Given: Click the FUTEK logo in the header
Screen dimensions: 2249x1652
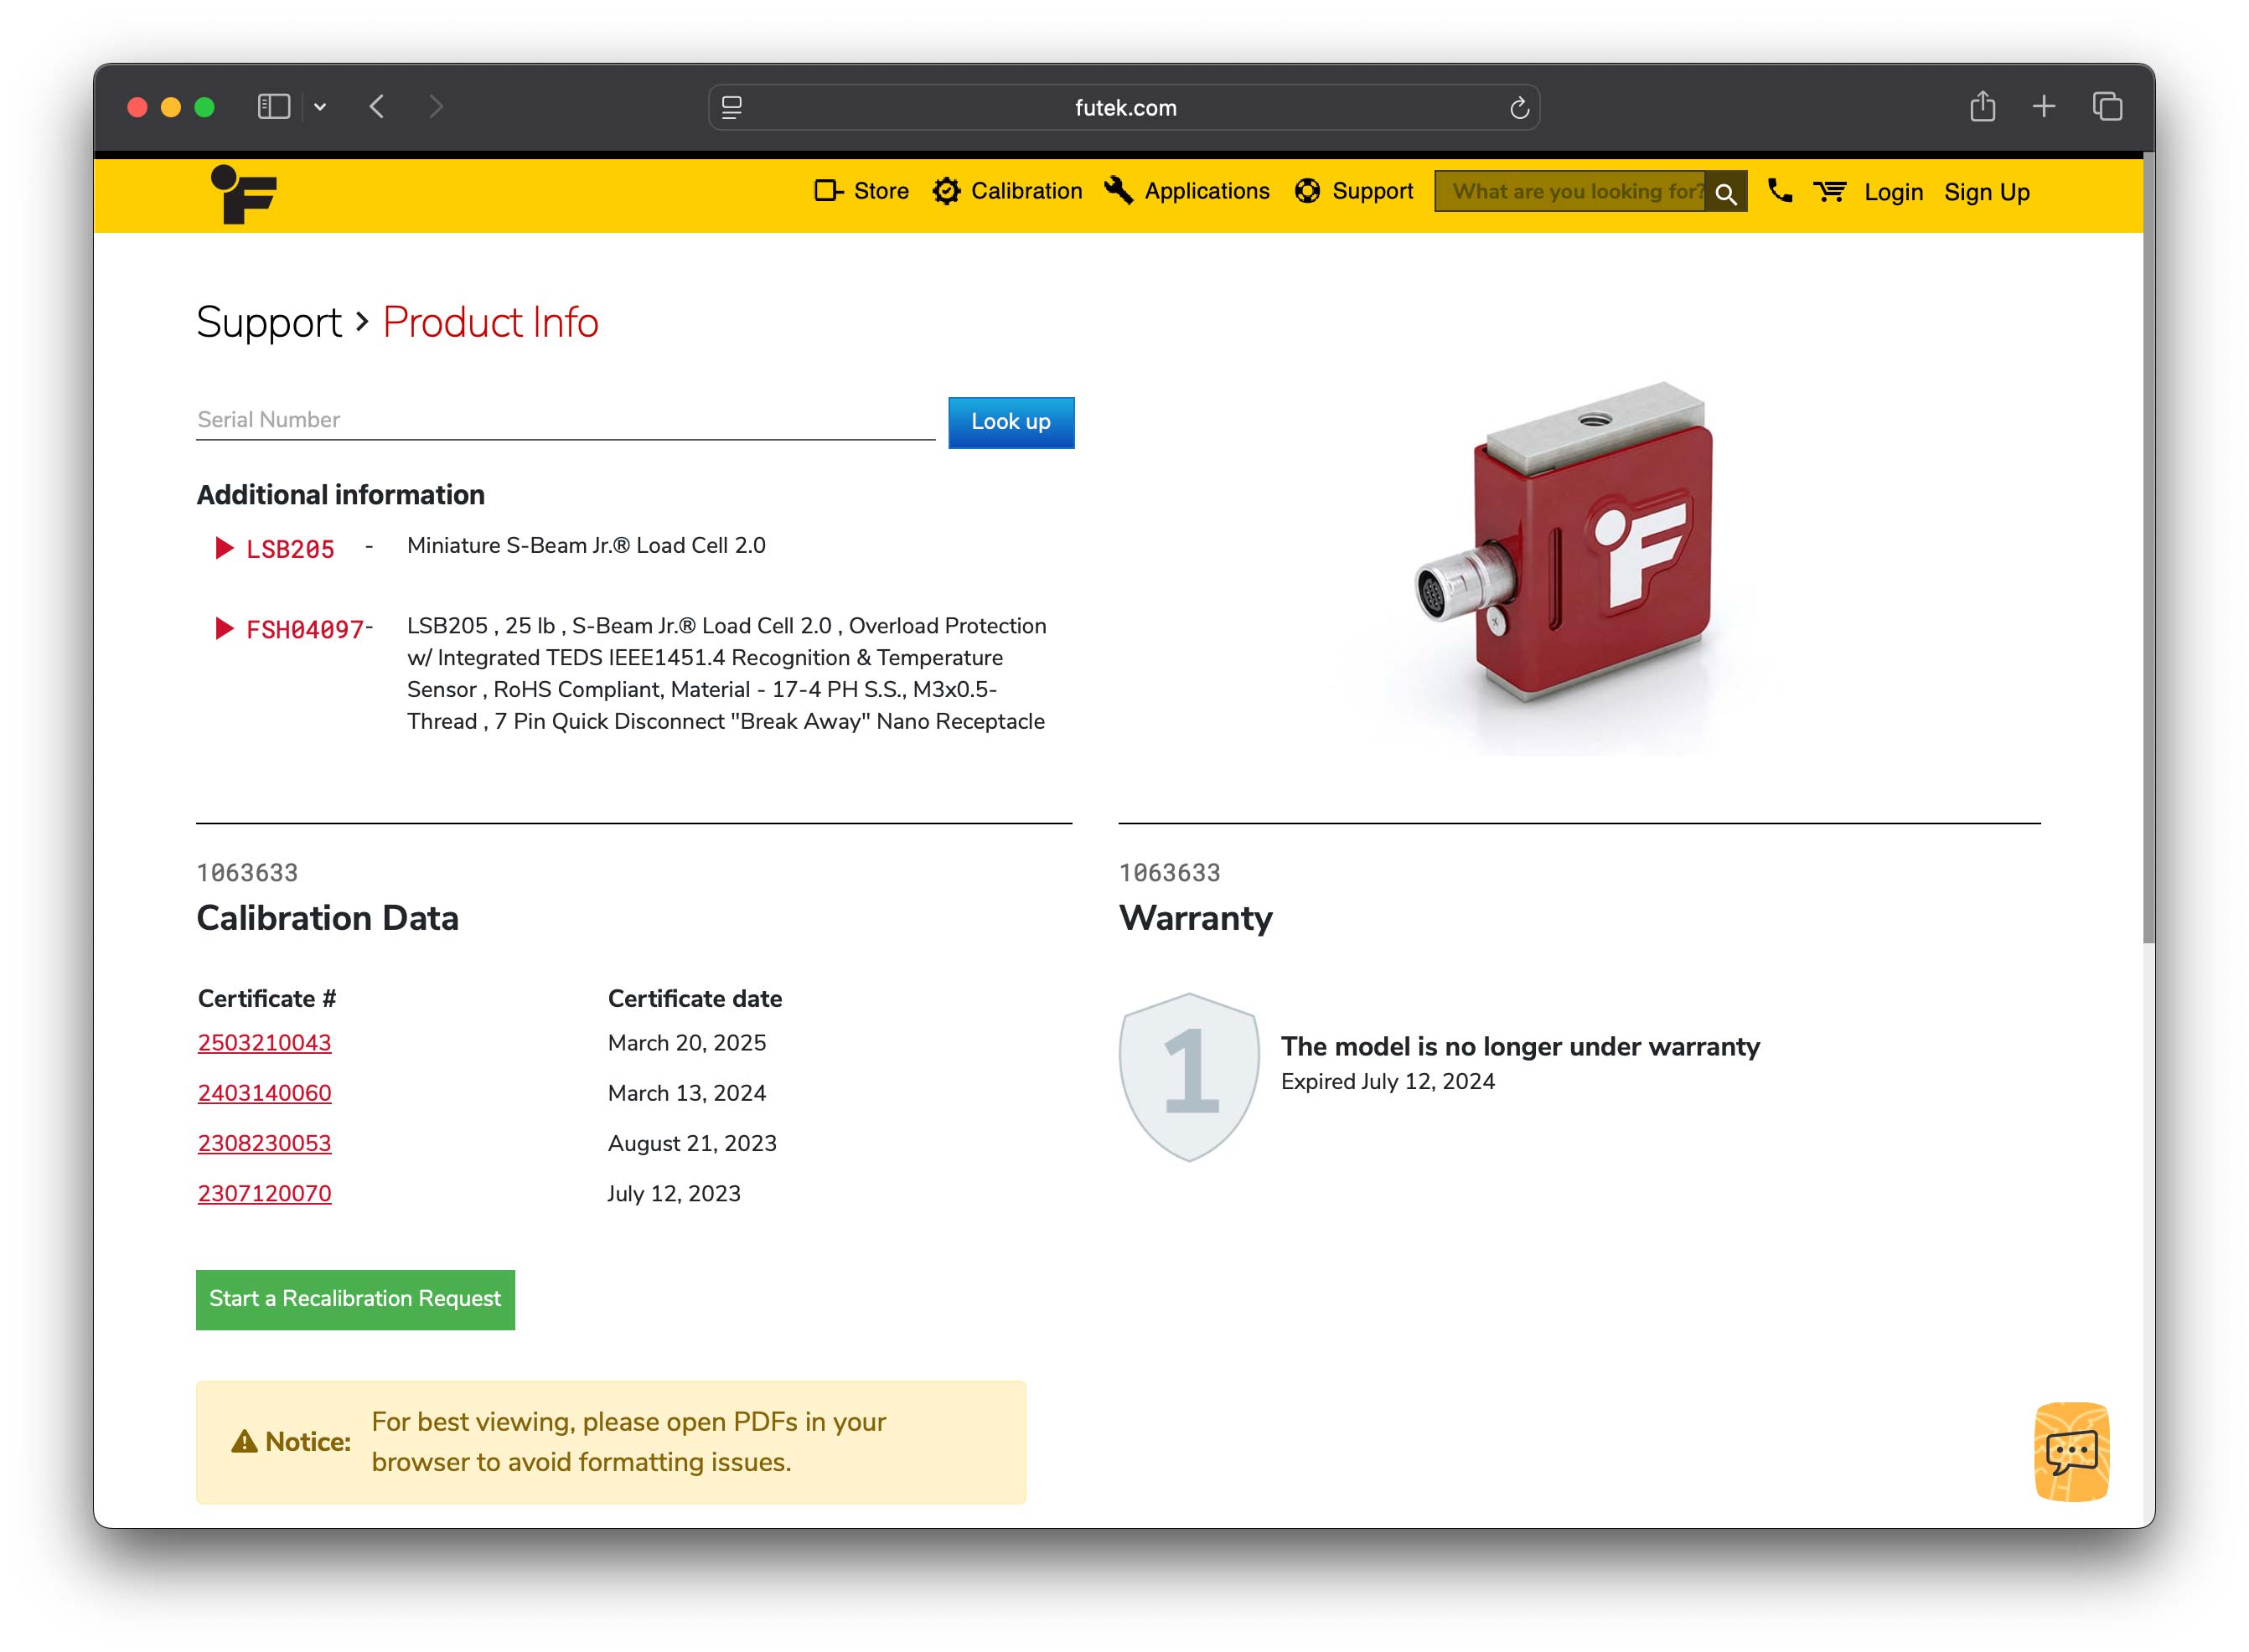Looking at the screenshot, I should click(x=243, y=194).
